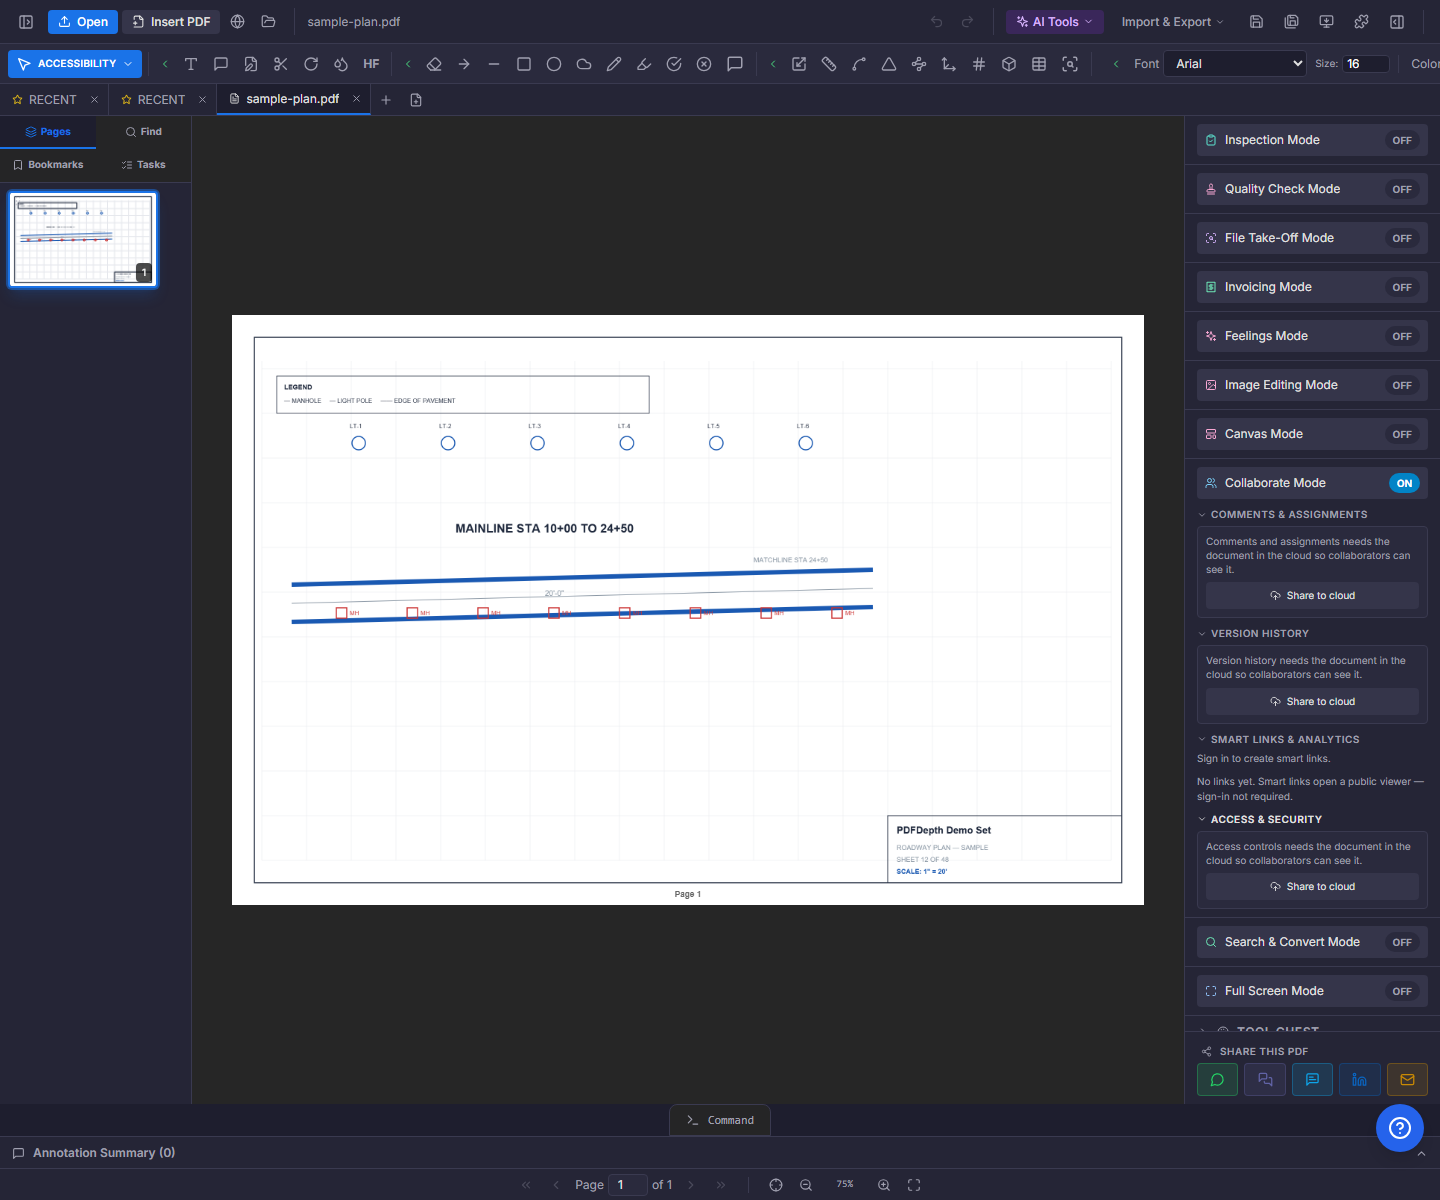Open the Arial font dropdown

(x=1236, y=64)
